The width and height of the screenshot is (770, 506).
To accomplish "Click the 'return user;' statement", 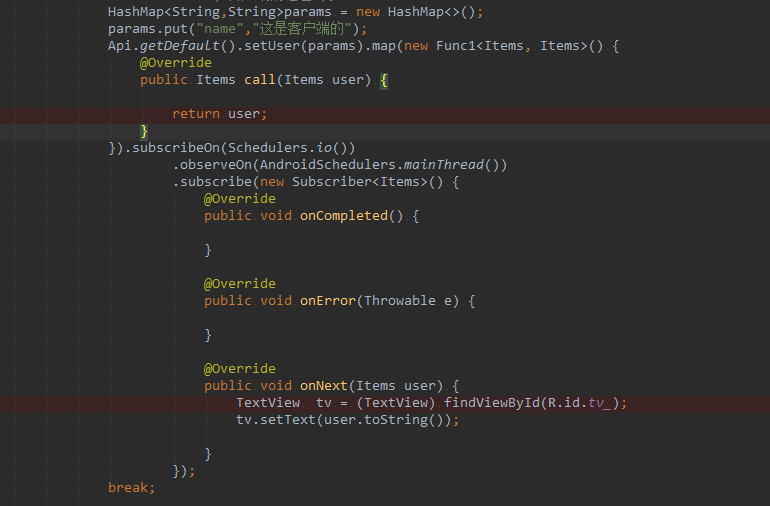I will [x=220, y=114].
